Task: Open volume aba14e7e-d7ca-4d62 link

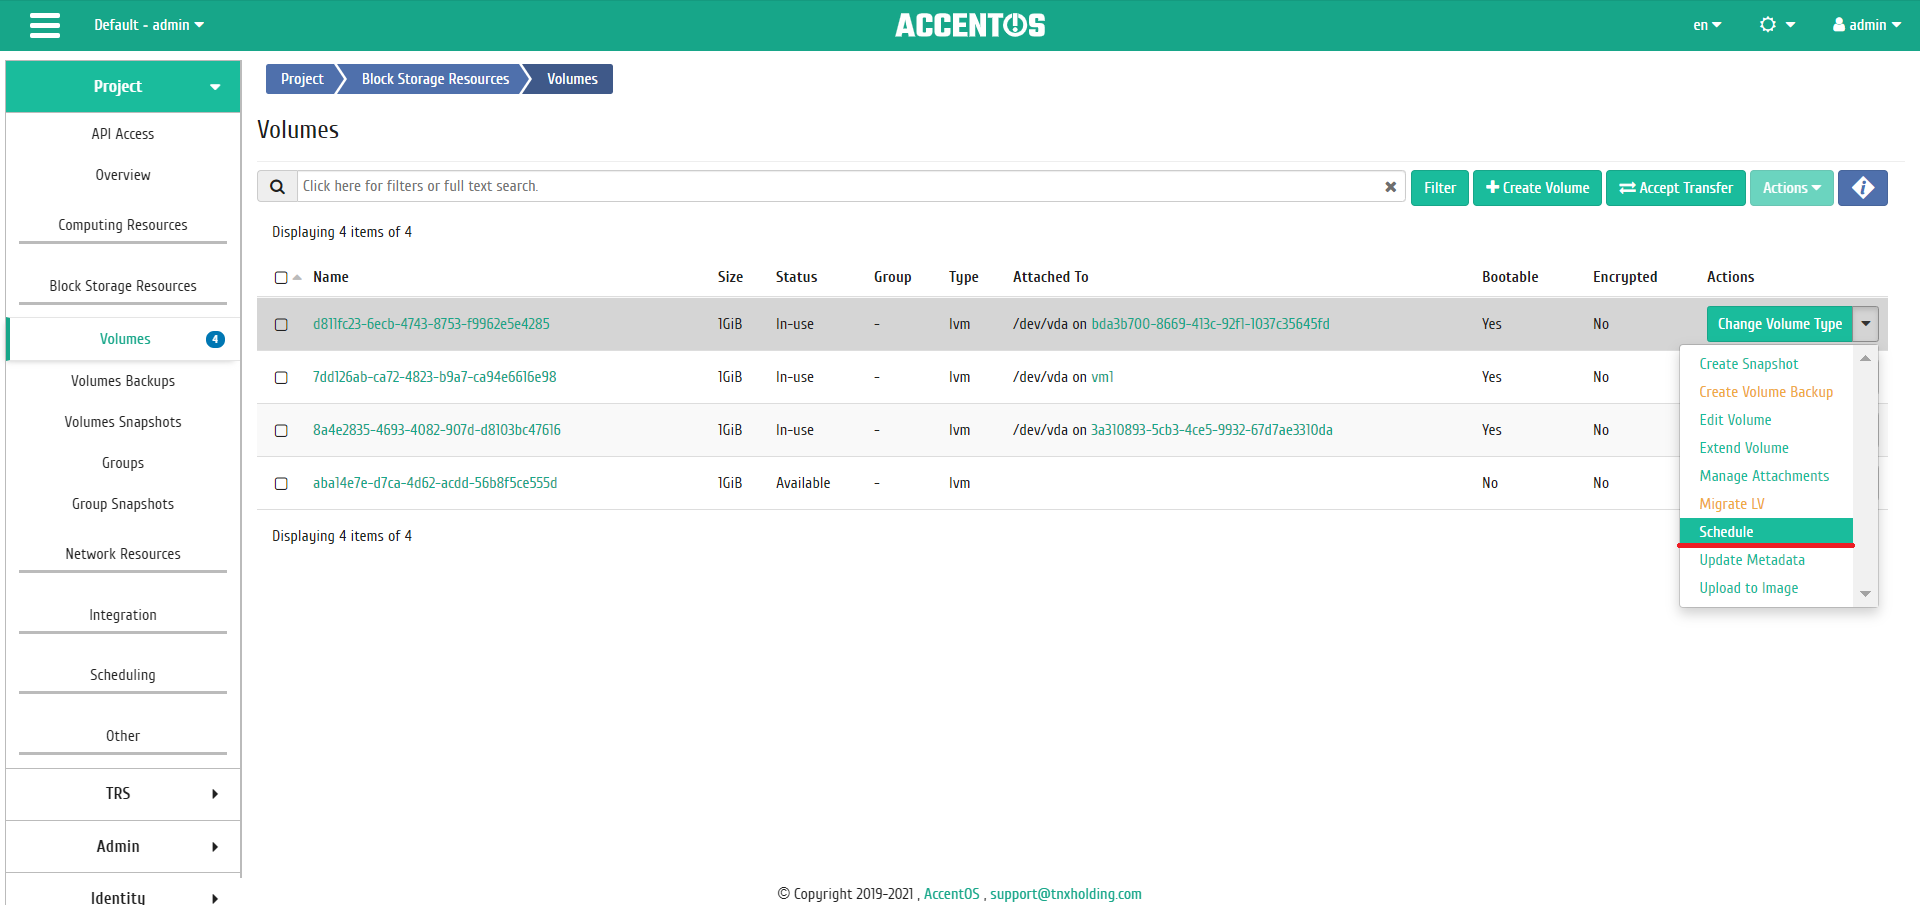Action: click(435, 483)
